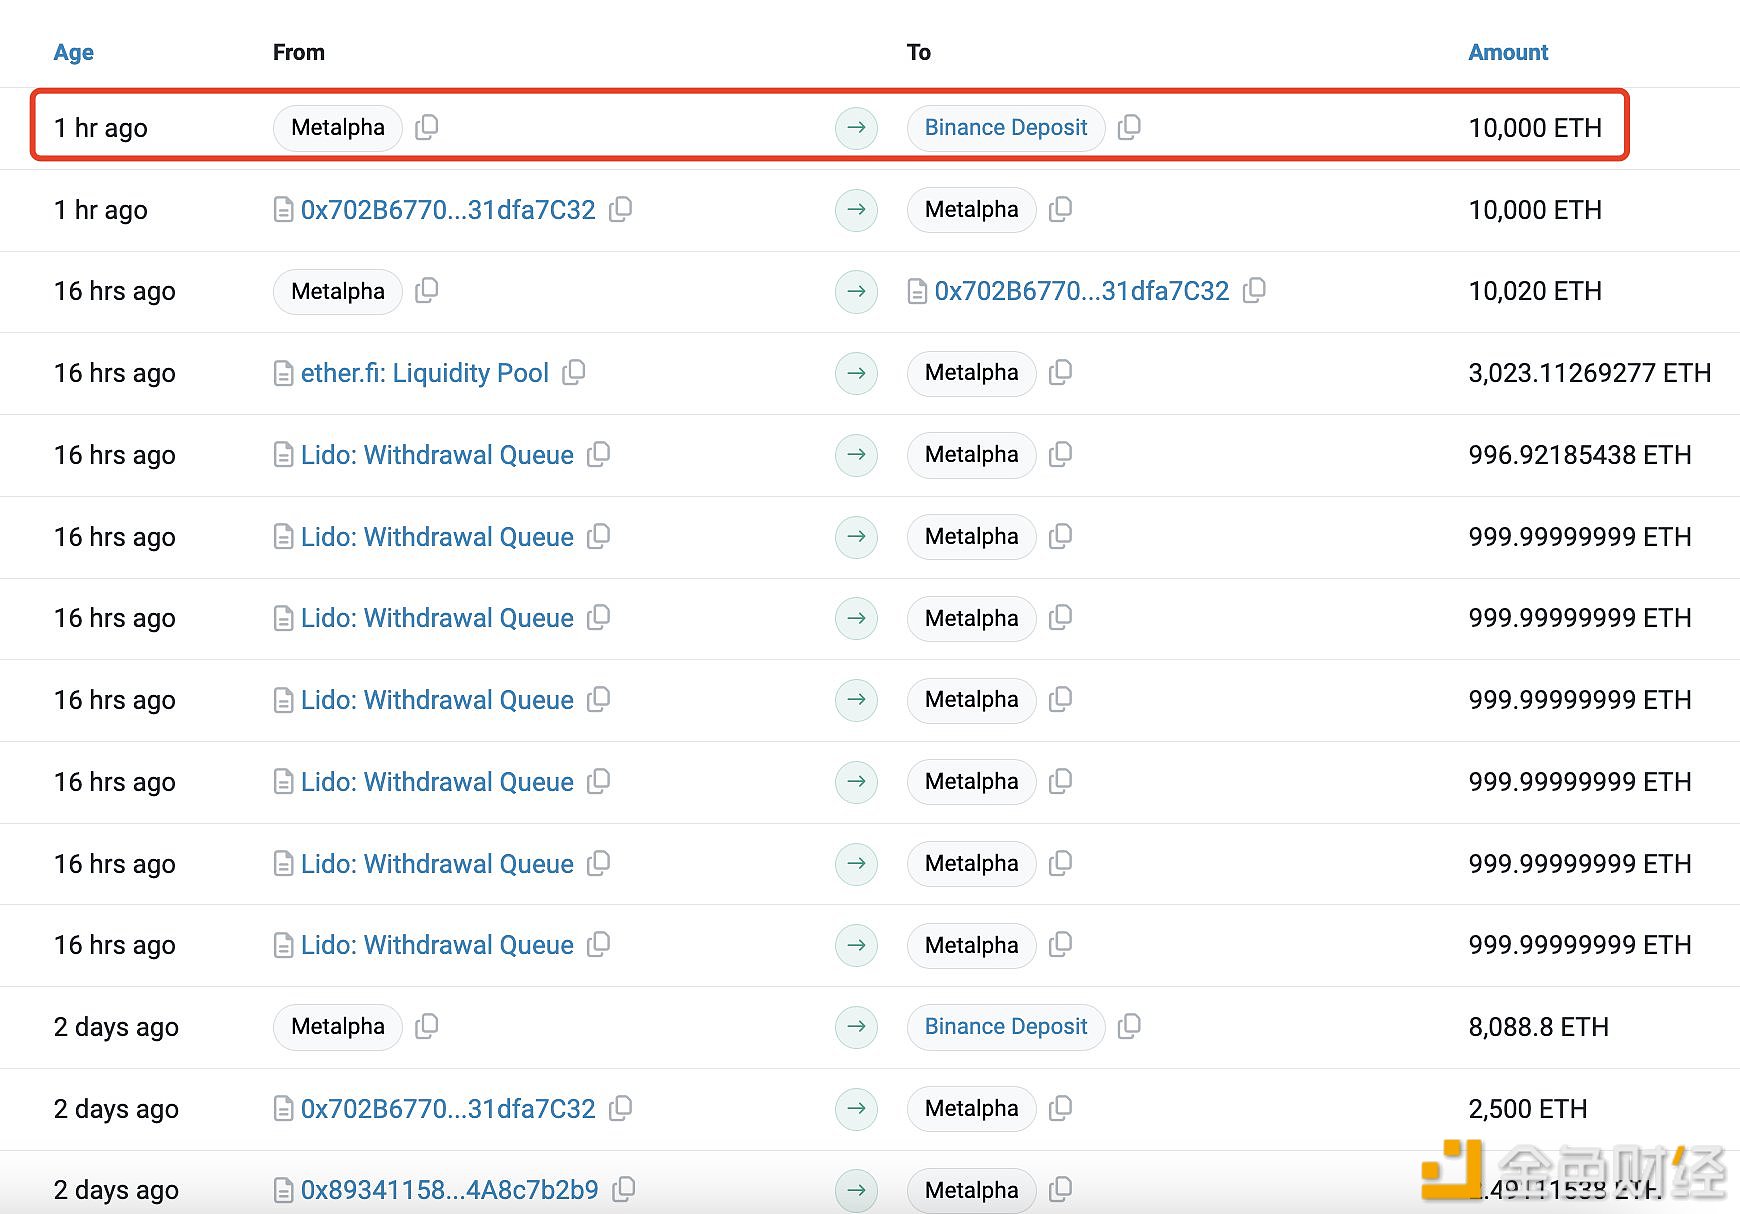Copy Binance Deposit address in 1 hr ago row
1740x1214 pixels.
[1129, 127]
